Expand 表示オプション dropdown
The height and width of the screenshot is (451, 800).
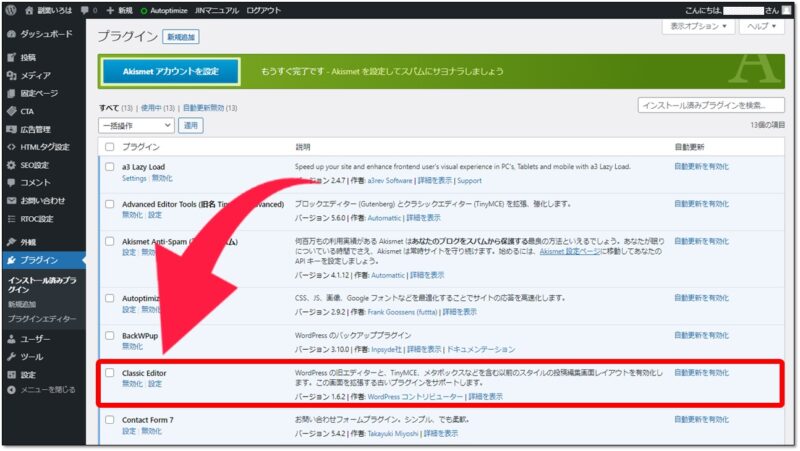point(698,26)
